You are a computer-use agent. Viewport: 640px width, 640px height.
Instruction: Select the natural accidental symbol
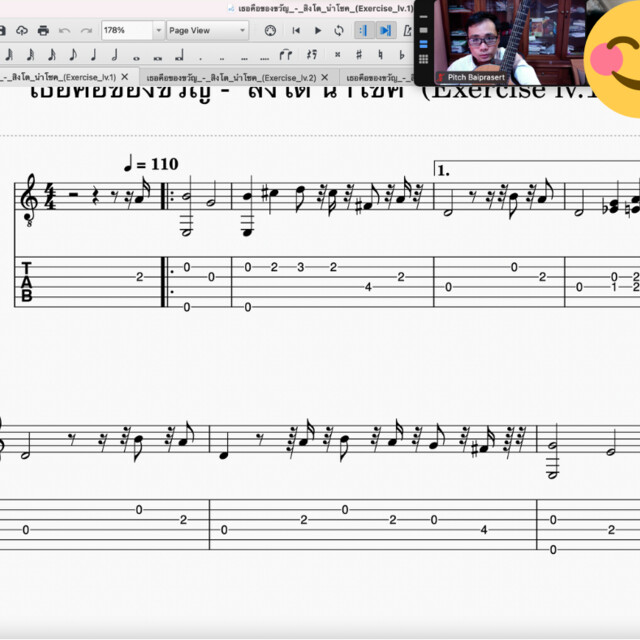[x=380, y=54]
